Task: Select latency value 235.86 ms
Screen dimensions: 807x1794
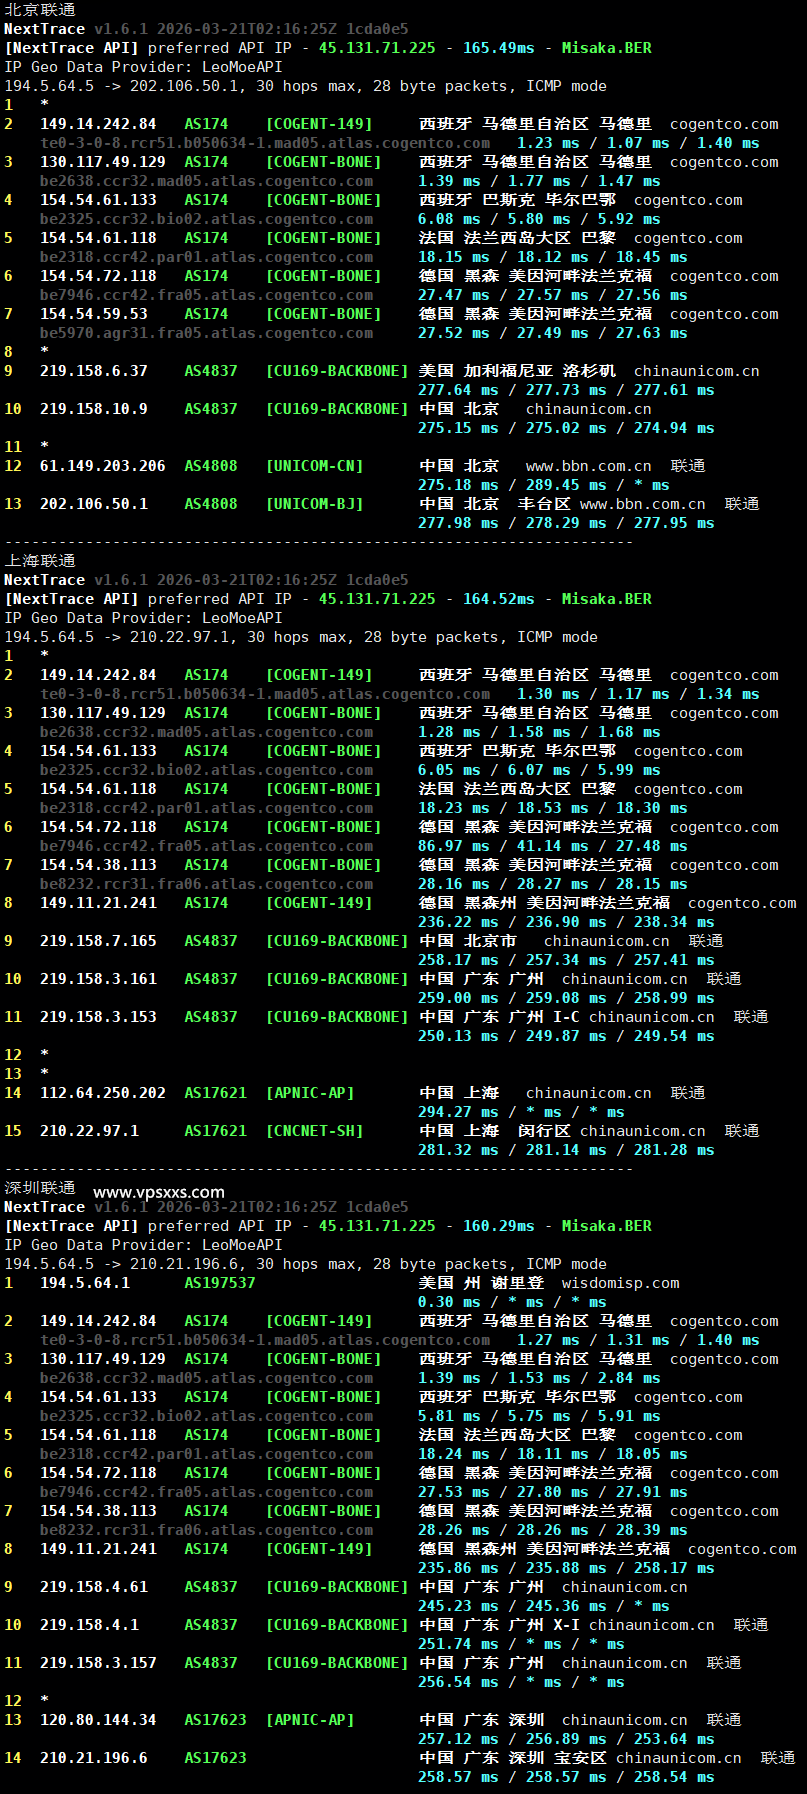Action: tap(458, 1568)
